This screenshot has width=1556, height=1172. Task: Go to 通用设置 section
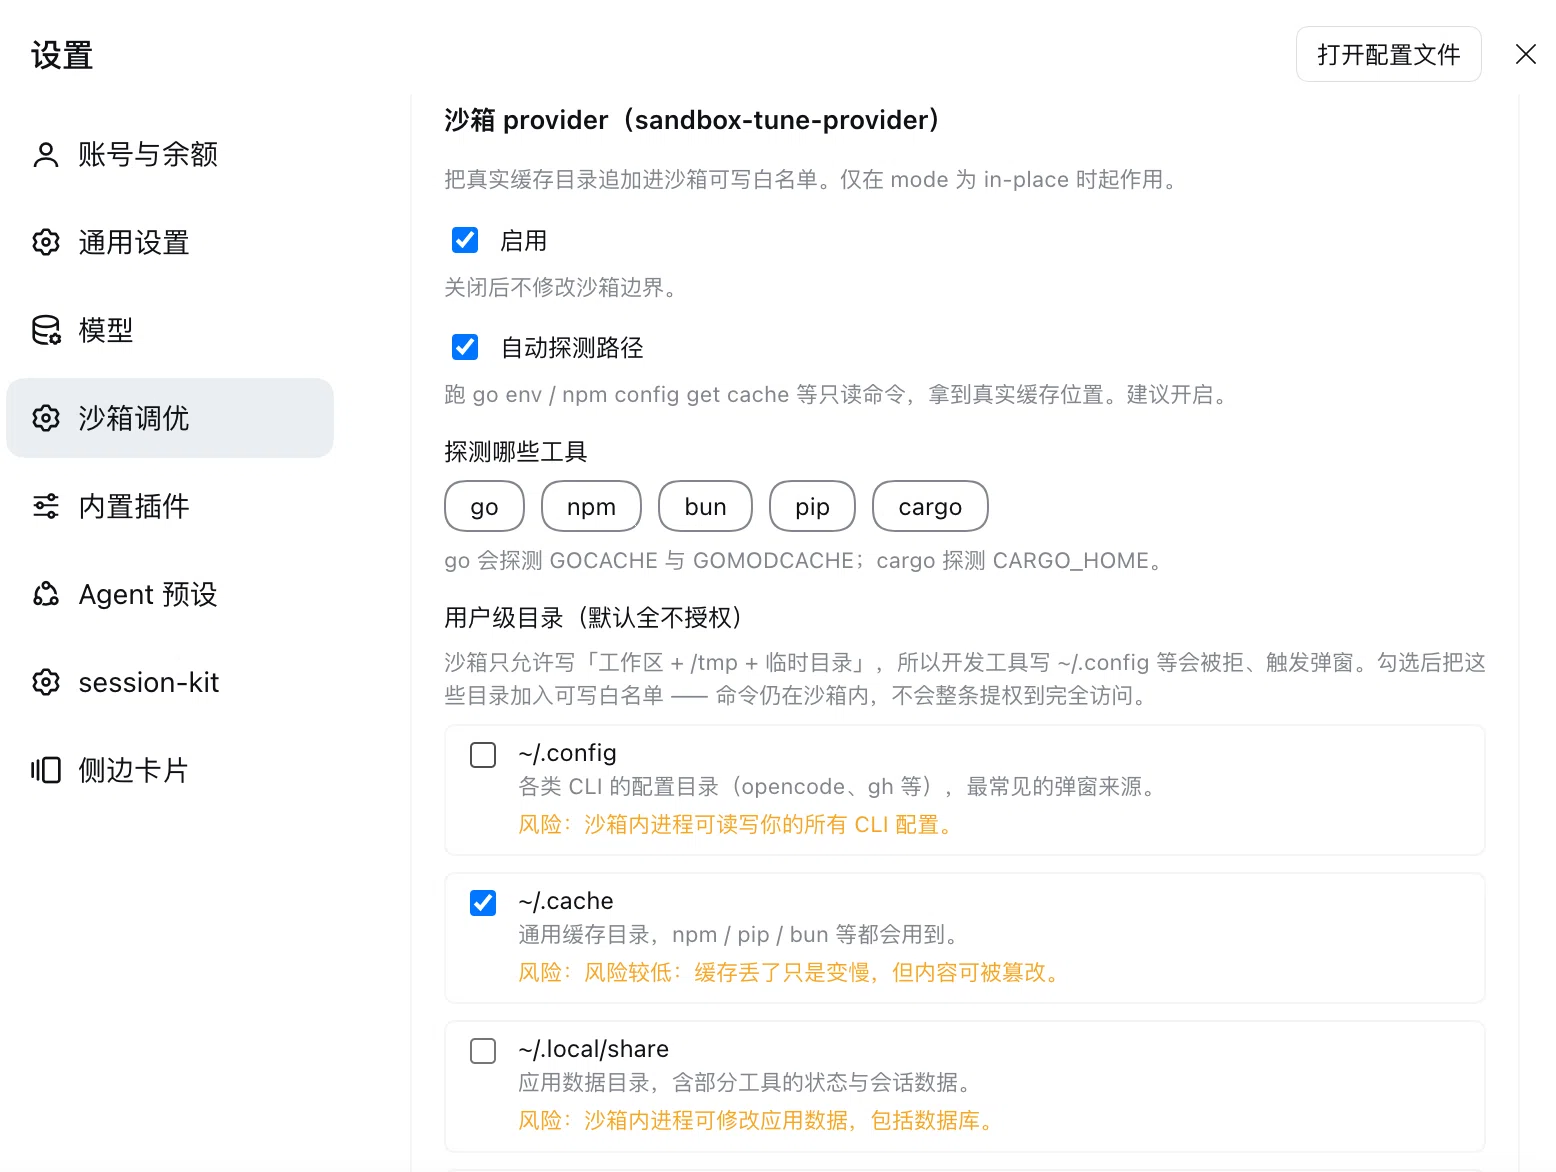[170, 242]
